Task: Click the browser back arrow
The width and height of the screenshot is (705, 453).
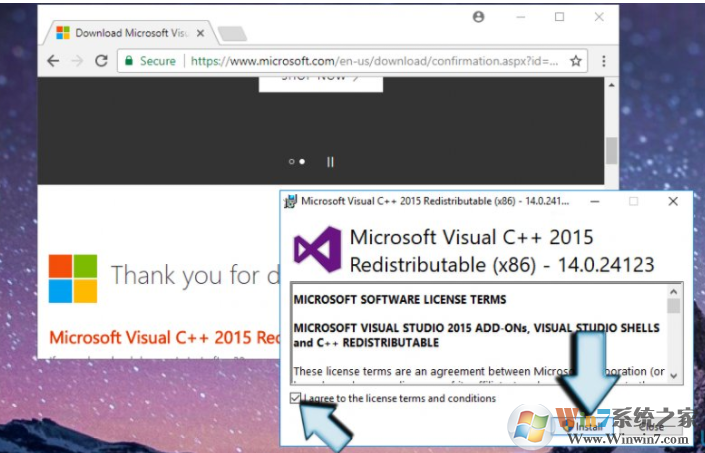Action: click(x=53, y=61)
